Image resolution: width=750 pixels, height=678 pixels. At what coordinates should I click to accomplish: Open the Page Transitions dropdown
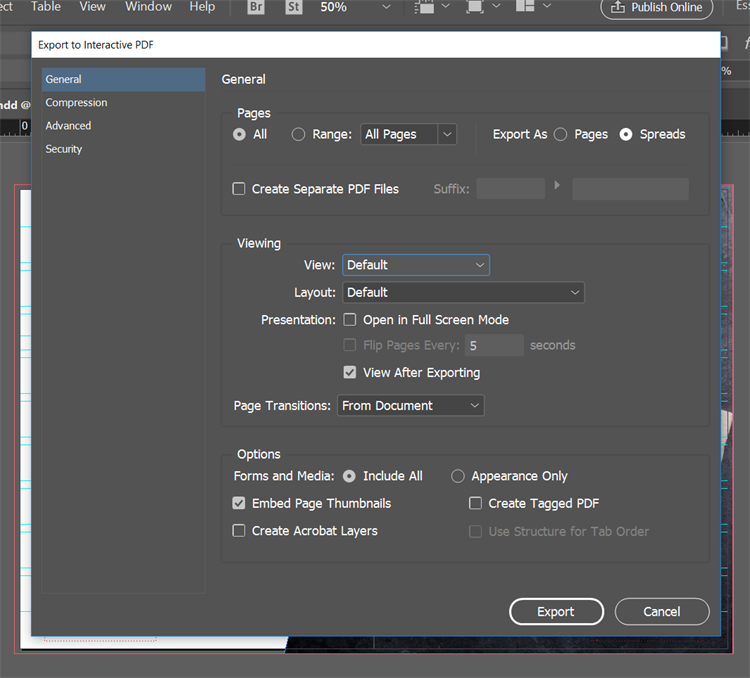[x=410, y=405]
